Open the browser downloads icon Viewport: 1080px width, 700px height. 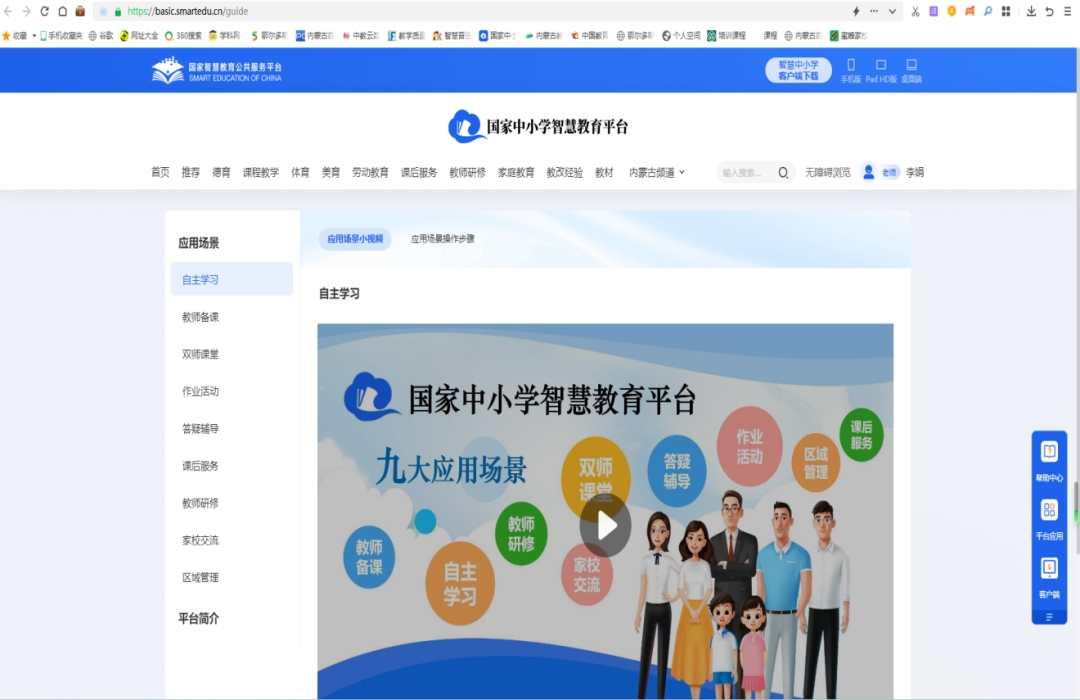1031,11
